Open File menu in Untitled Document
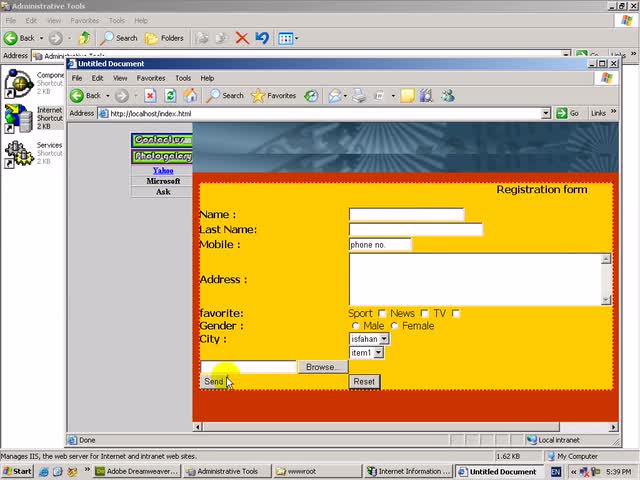The width and height of the screenshot is (640, 480). tap(77, 78)
